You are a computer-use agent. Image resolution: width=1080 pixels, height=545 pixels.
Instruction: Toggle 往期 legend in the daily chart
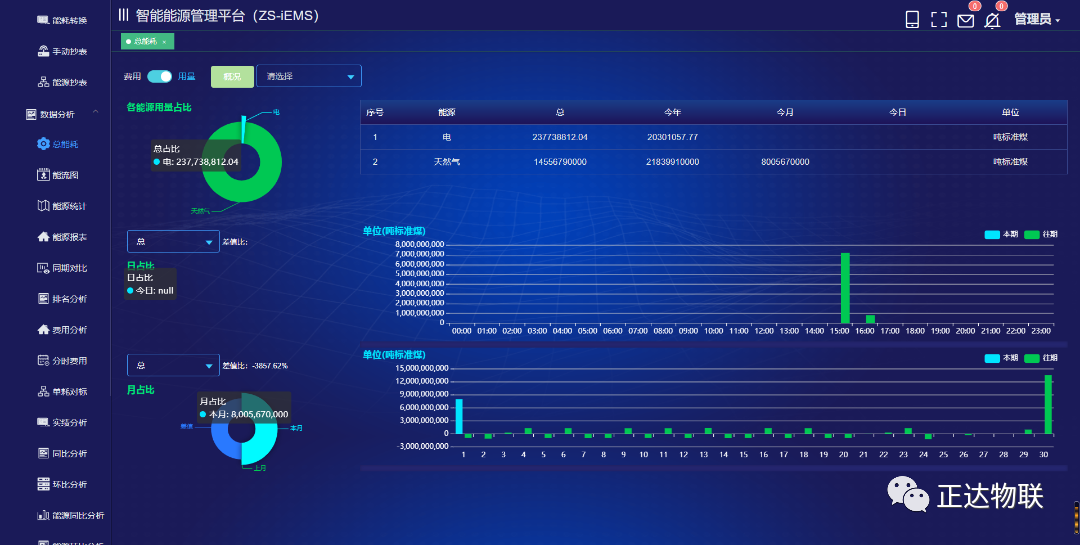coord(1040,358)
